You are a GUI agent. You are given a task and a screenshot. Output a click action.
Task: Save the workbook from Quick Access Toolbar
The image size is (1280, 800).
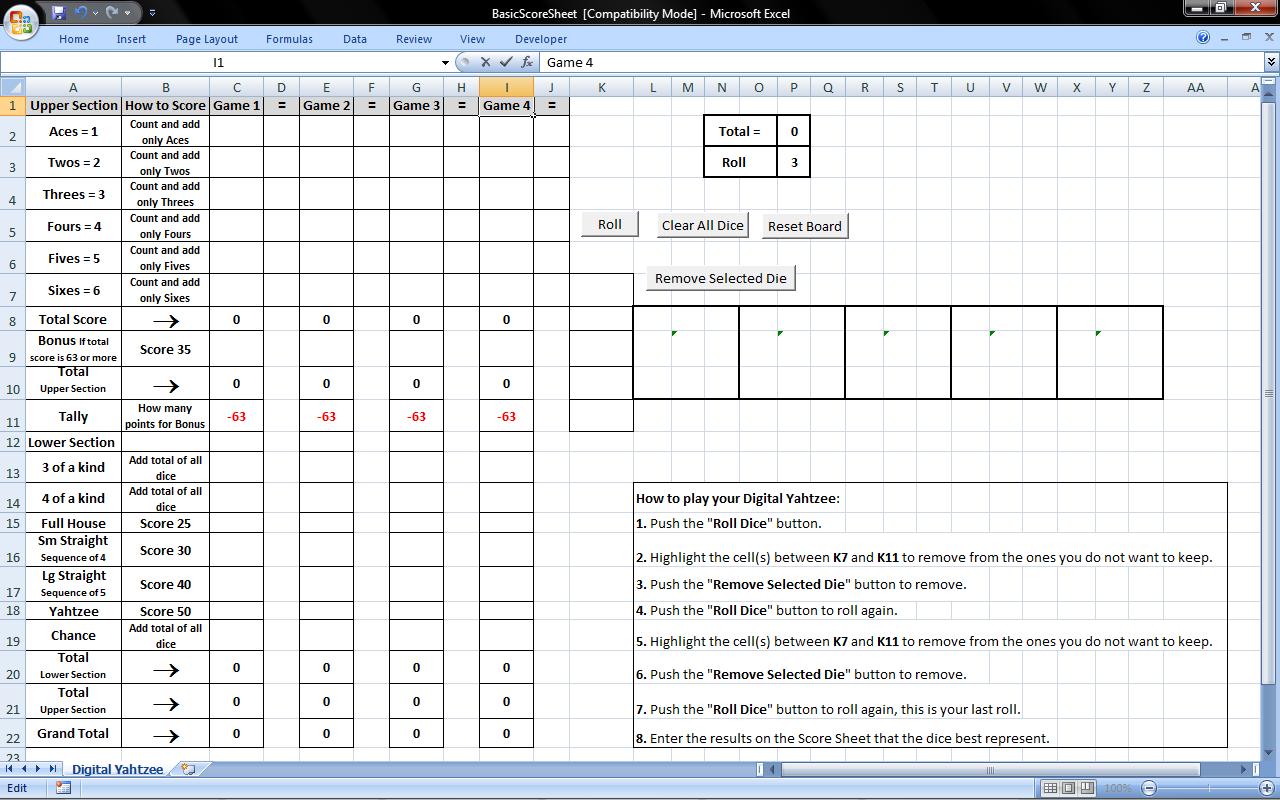coord(58,13)
